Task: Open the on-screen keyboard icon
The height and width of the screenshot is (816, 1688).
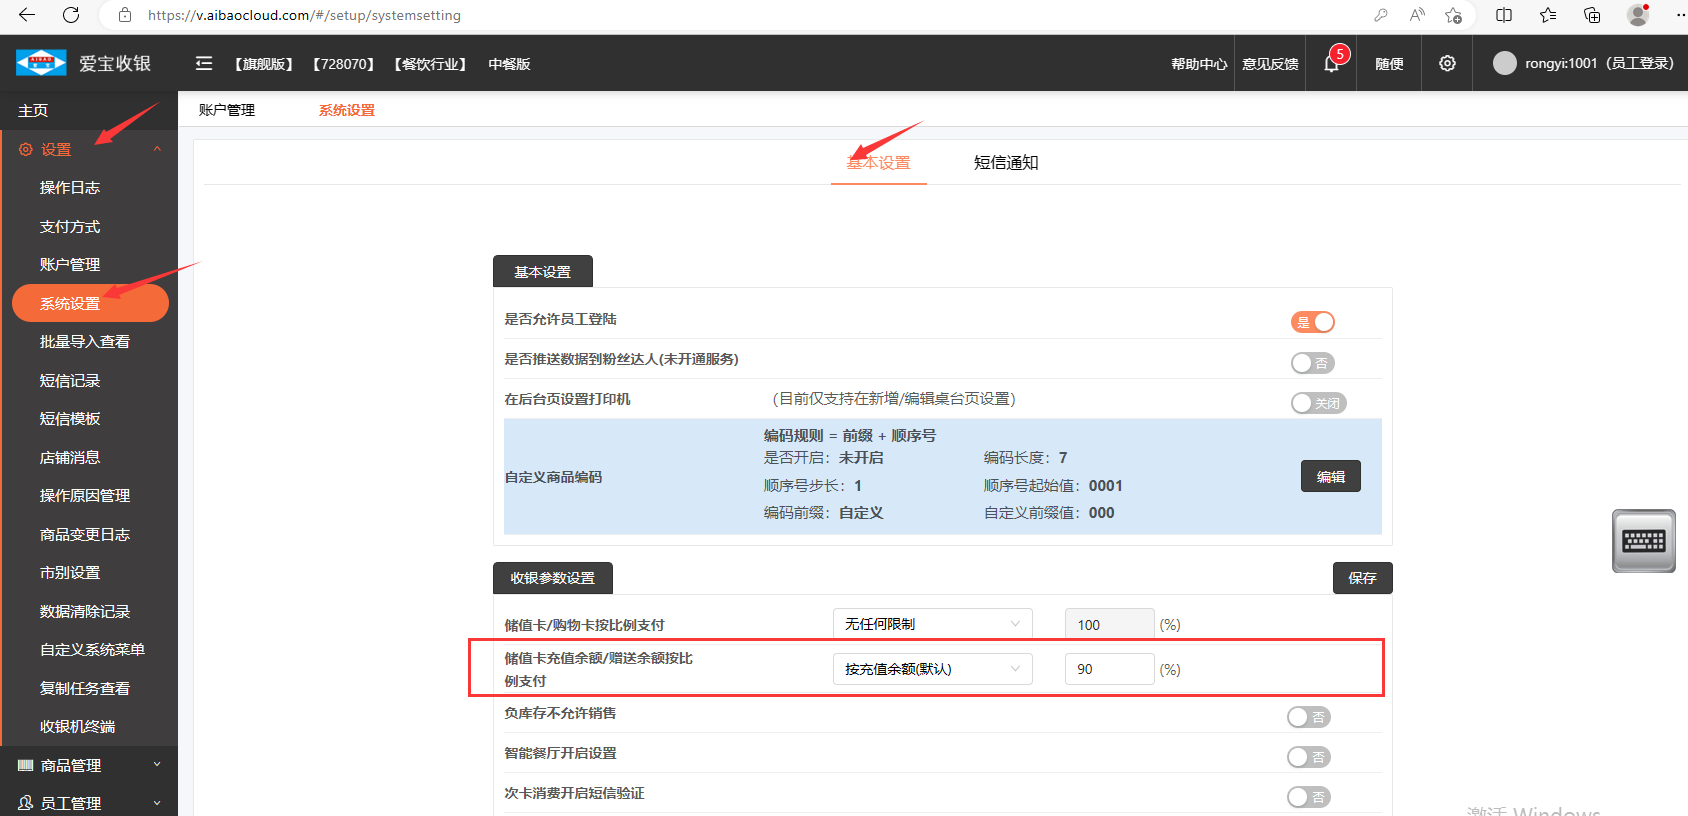Action: point(1643,541)
